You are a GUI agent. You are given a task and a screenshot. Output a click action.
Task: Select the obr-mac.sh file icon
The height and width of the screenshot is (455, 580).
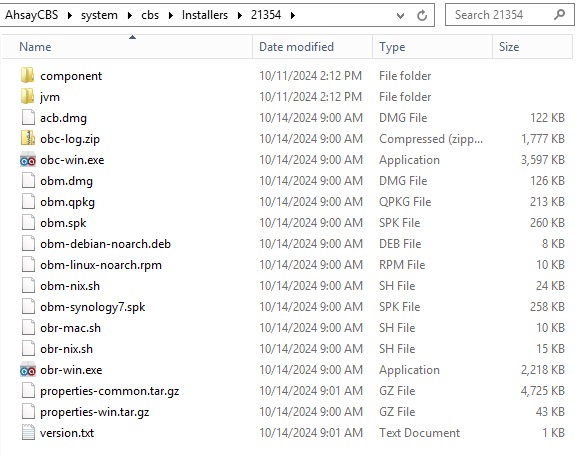28,328
